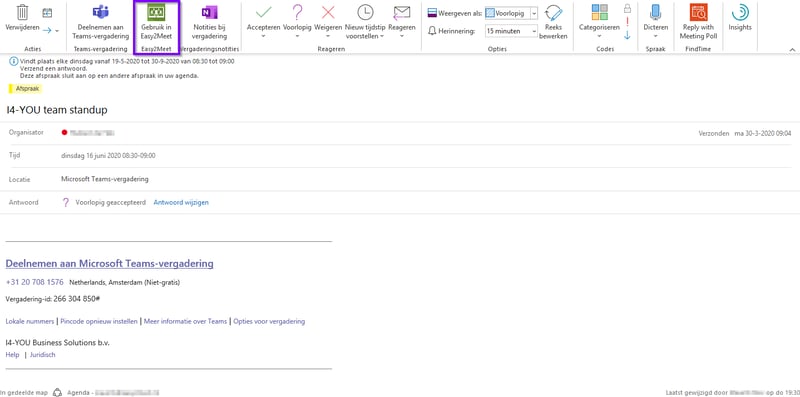Click Opties voor vergadering link
Screen dimensions: 800x397
click(269, 321)
